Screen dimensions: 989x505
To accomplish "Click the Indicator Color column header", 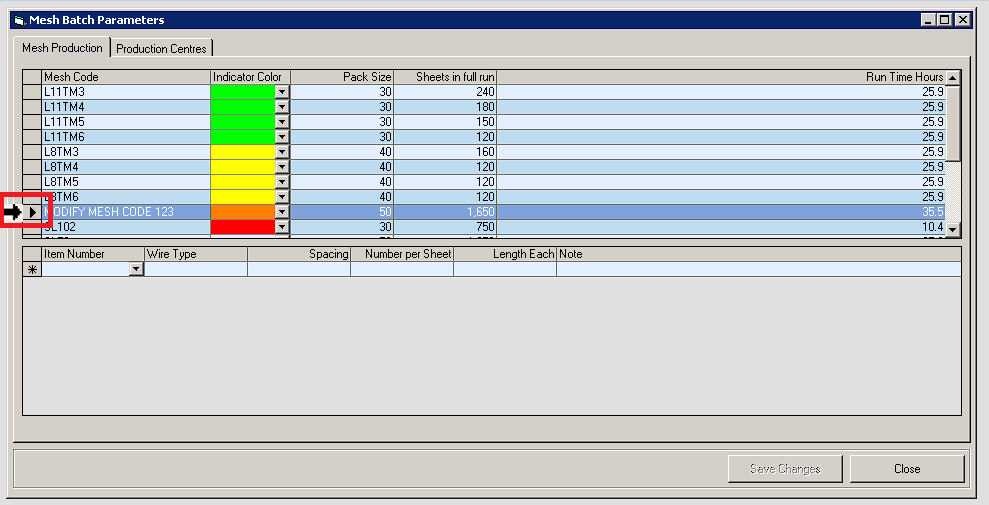I will tap(250, 77).
